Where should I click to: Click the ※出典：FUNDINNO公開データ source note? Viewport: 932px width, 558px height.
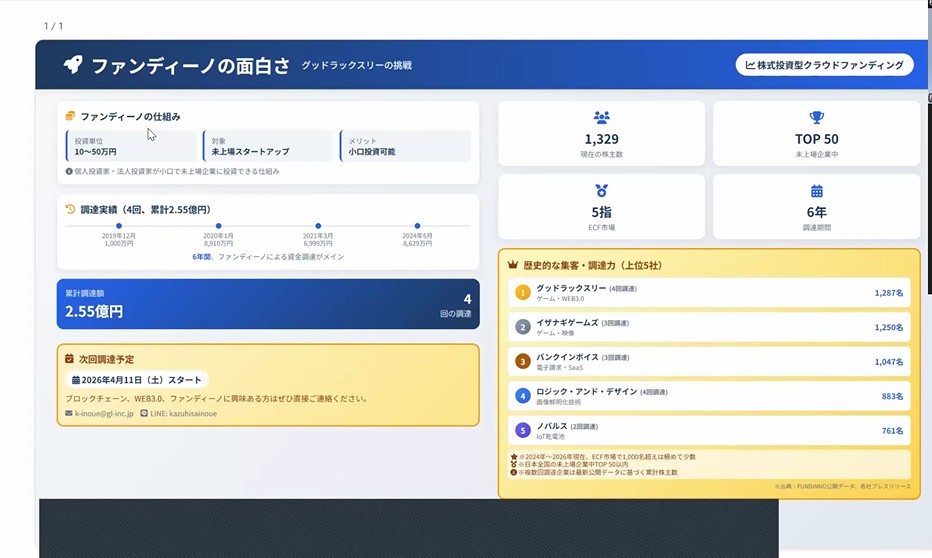(x=842, y=486)
